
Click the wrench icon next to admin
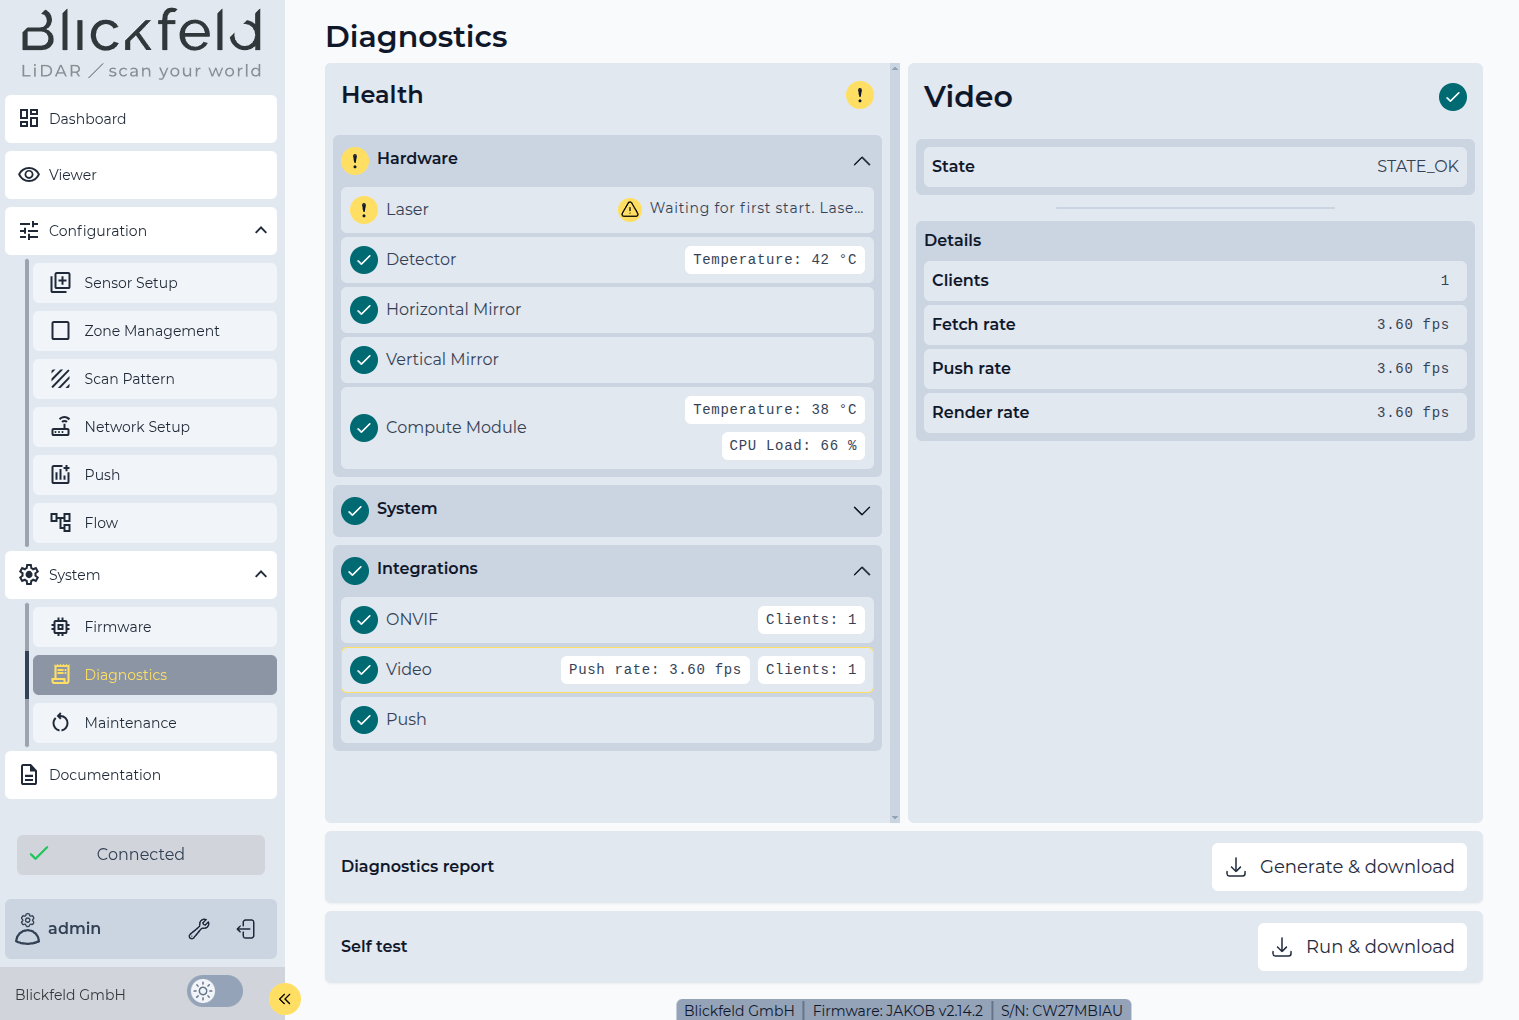coord(199,929)
